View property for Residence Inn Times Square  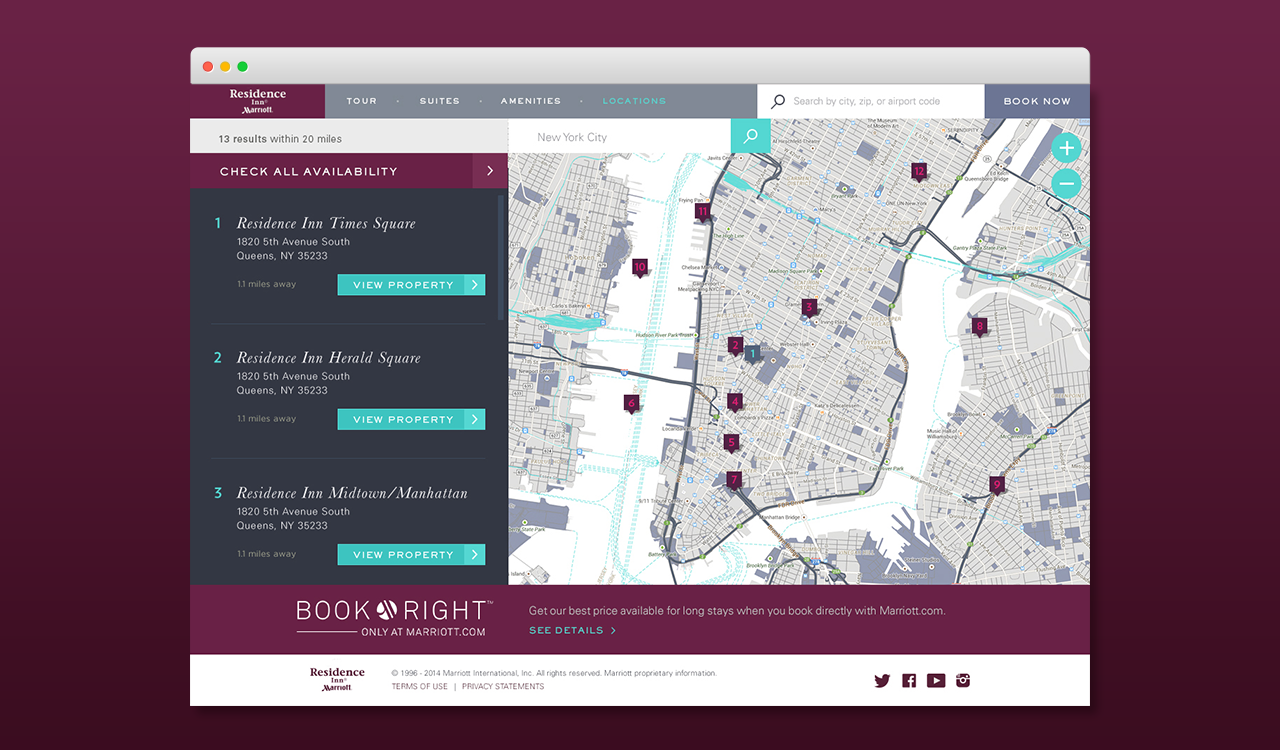(x=411, y=285)
